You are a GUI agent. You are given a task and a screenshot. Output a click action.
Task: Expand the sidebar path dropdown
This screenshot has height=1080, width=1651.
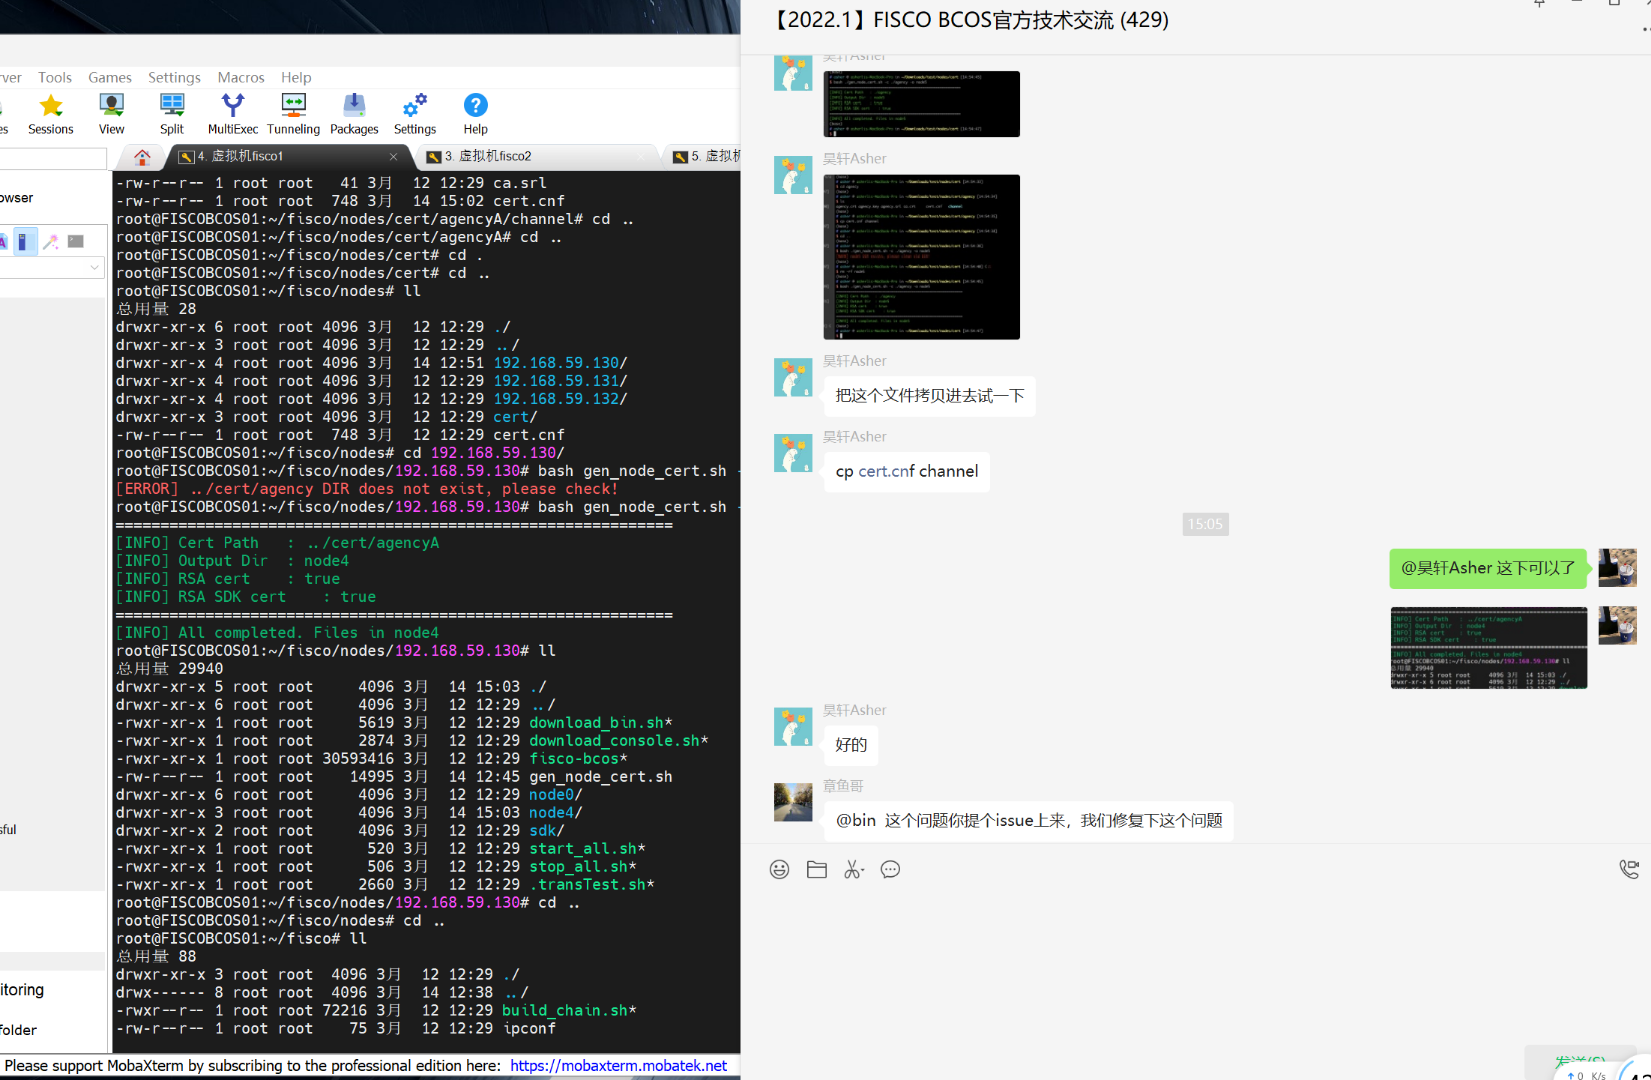(x=94, y=268)
